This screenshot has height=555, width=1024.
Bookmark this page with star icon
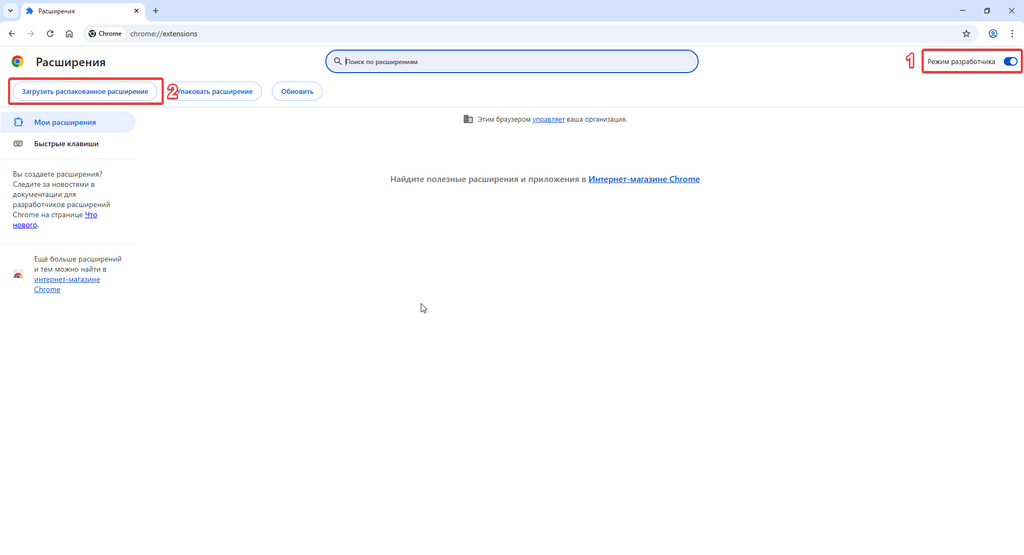[966, 33]
